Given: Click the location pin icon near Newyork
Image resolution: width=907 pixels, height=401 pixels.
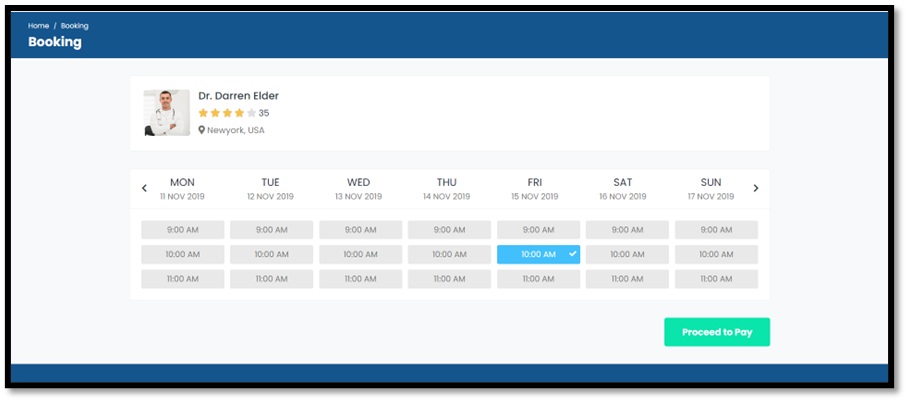Looking at the screenshot, I should tap(201, 130).
